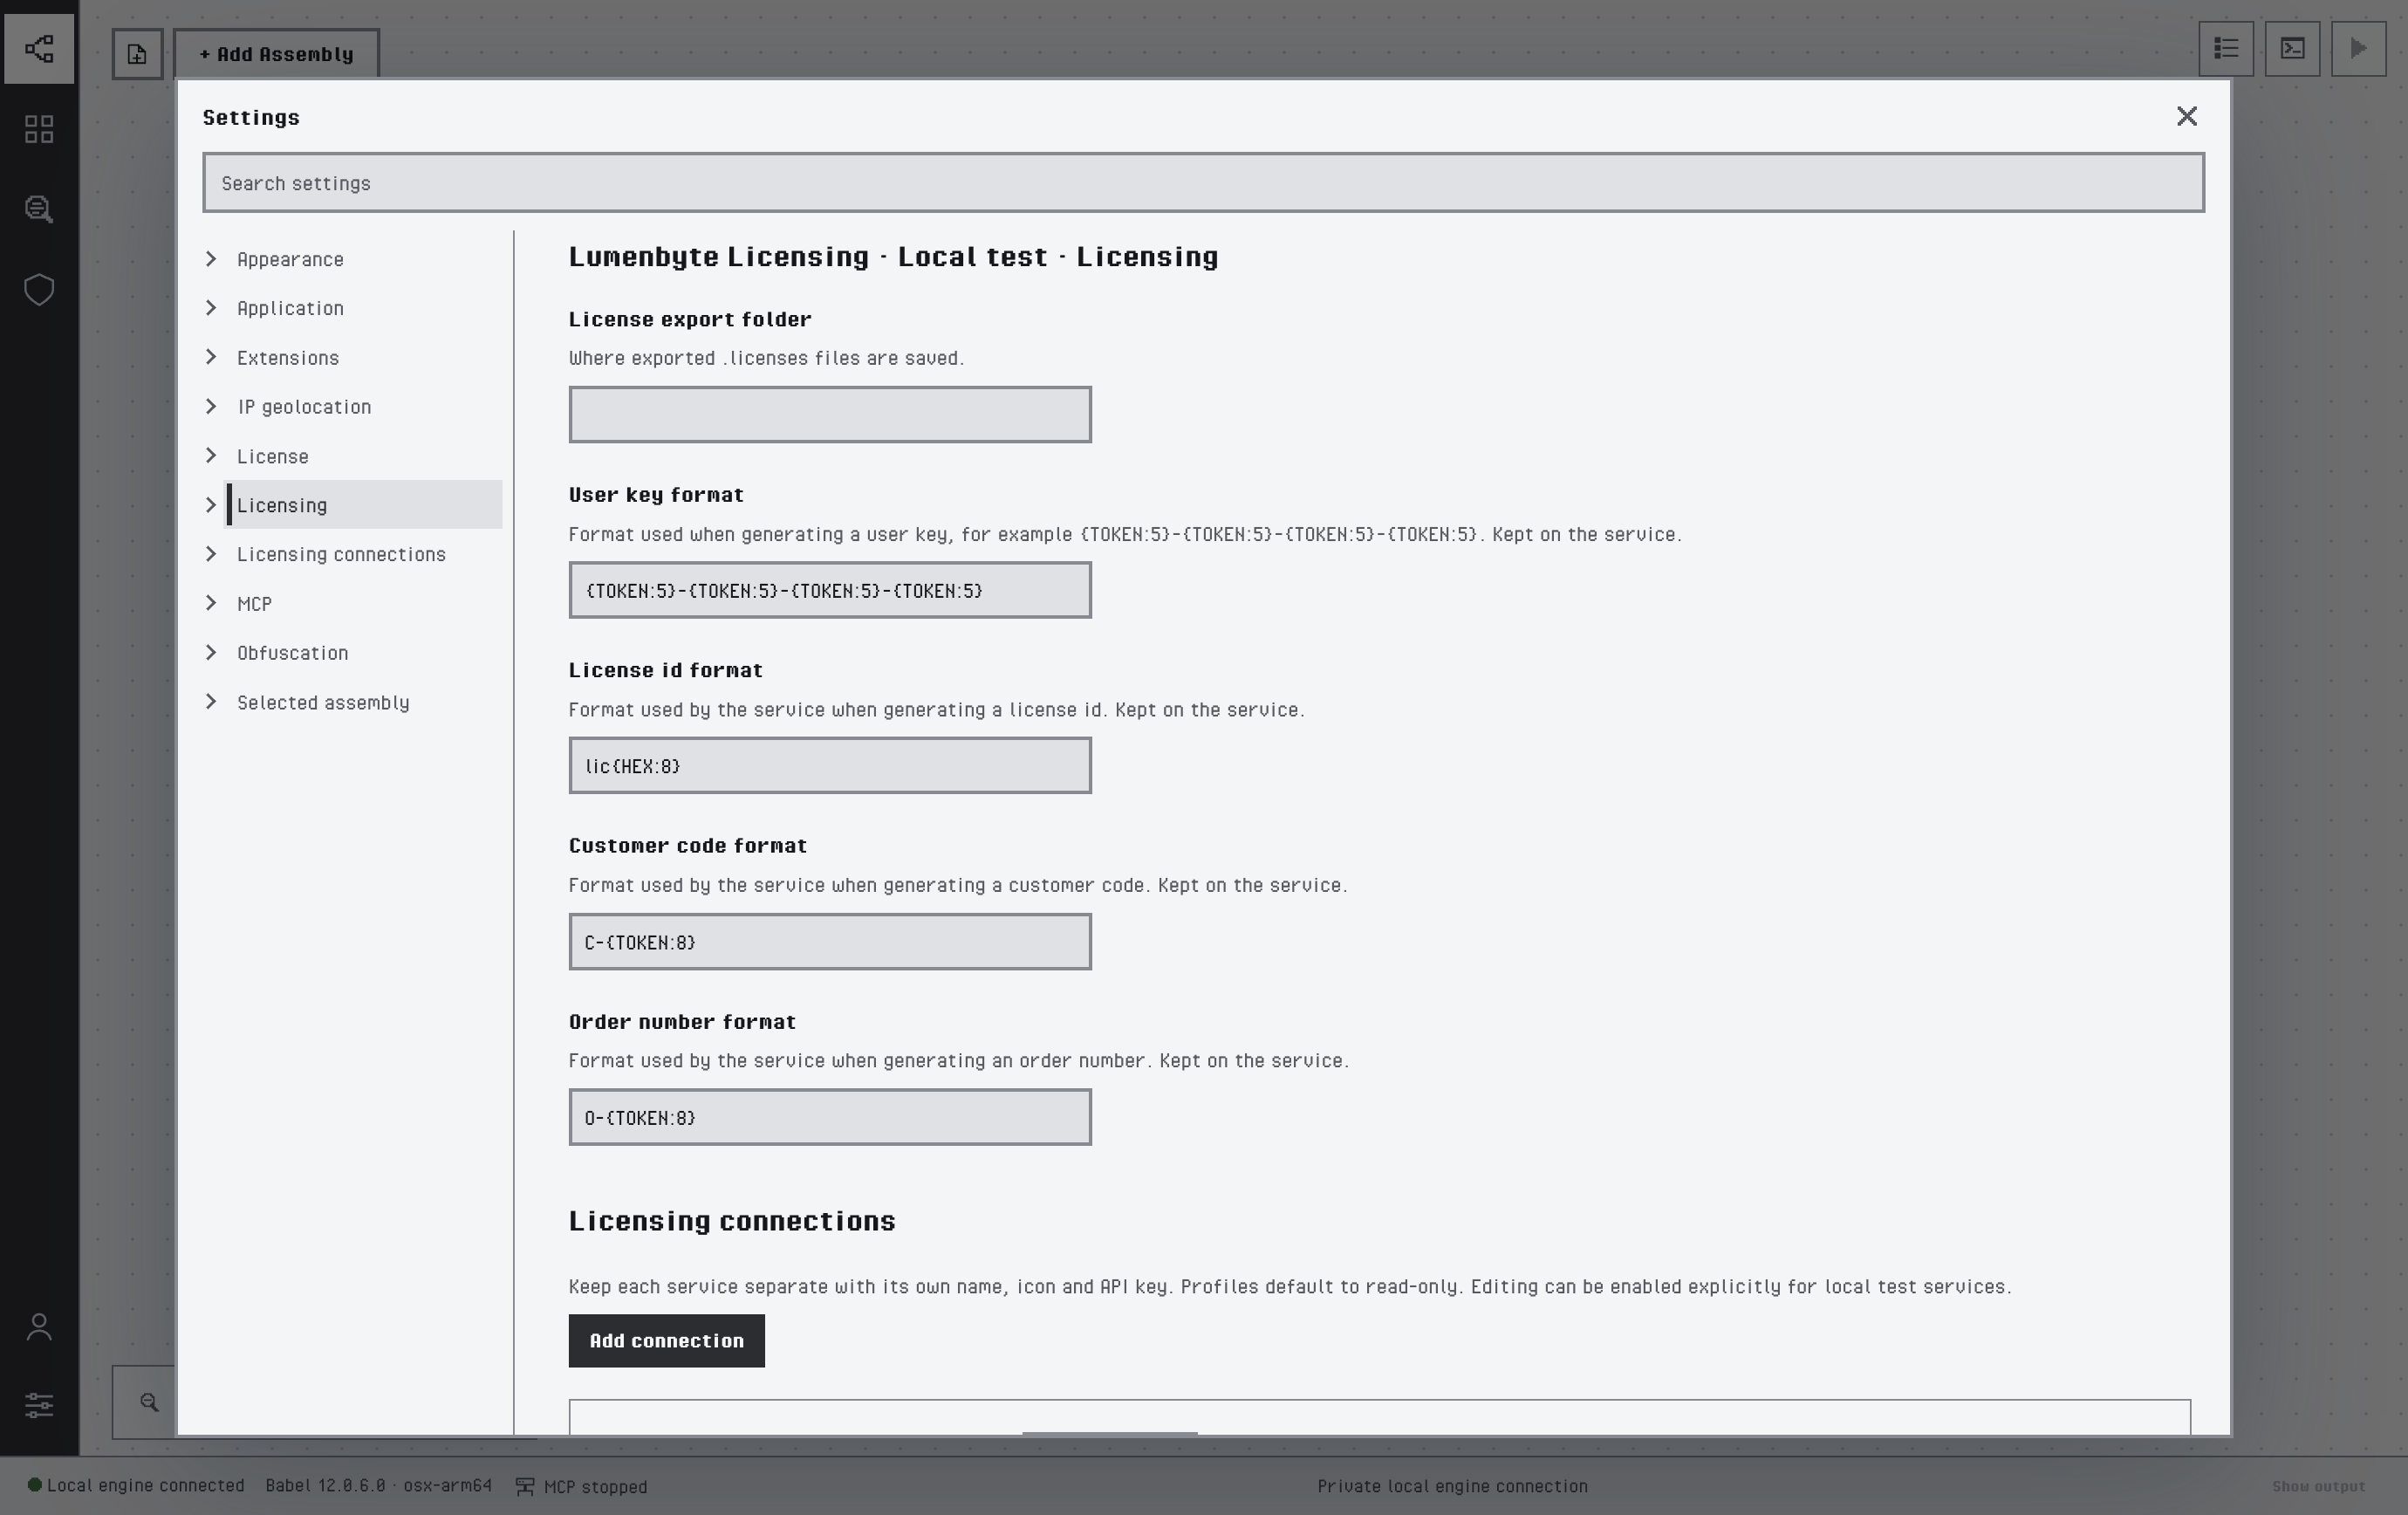Click the Lumenbyte Licensing page heading
2408x1515 pixels.
point(893,257)
